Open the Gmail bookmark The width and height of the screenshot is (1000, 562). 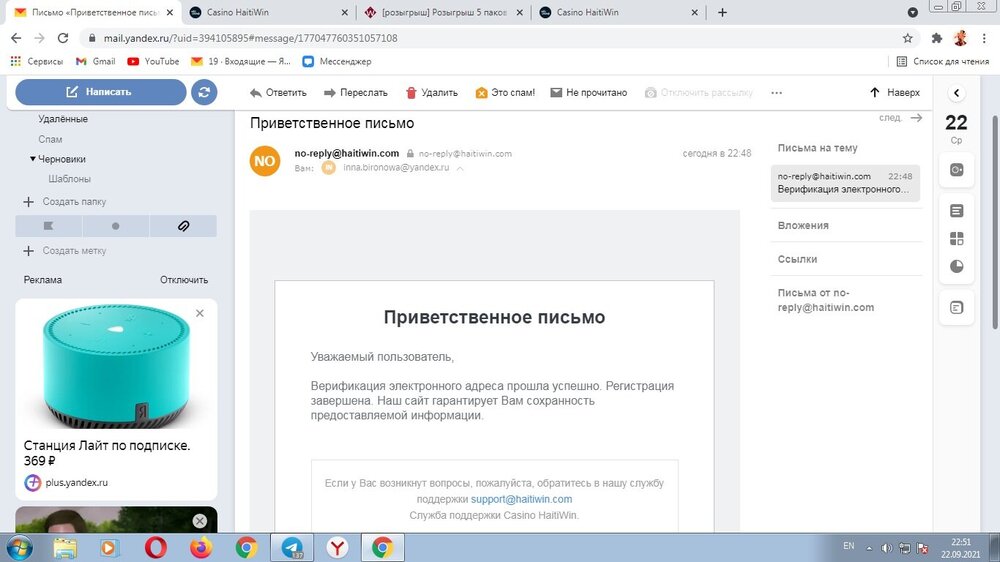coord(96,61)
